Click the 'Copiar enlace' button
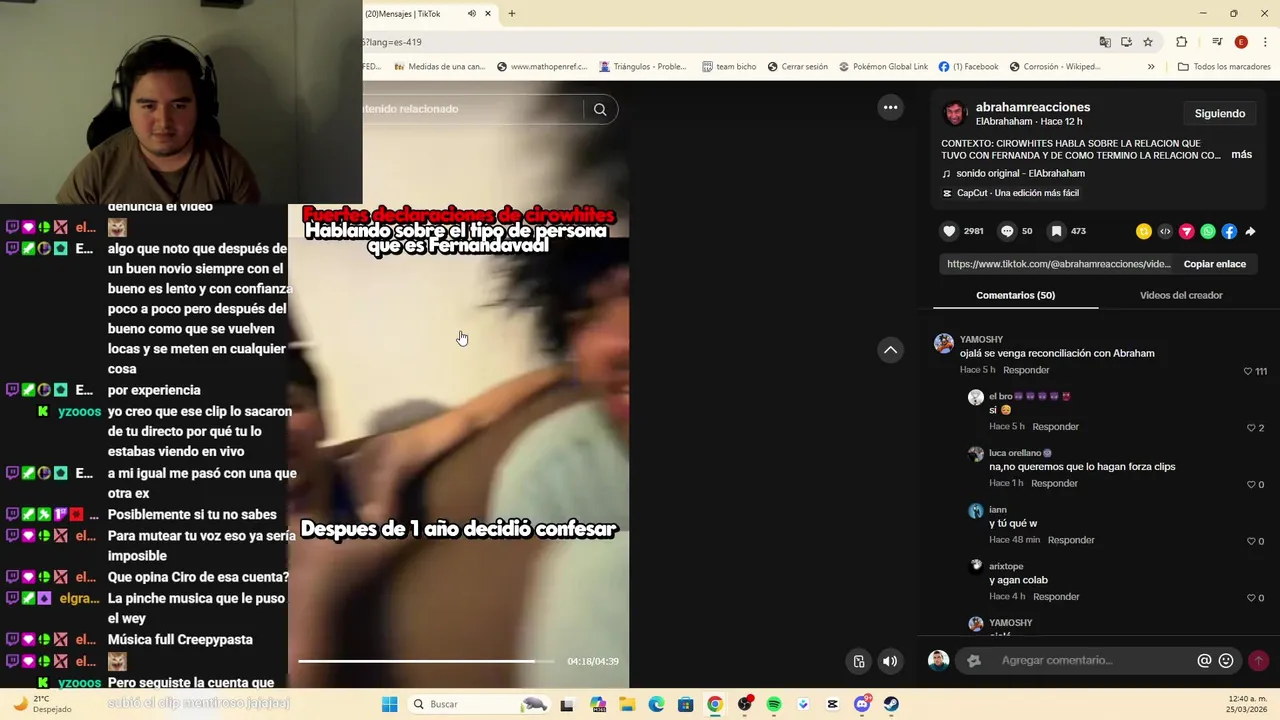Image resolution: width=1280 pixels, height=720 pixels. tap(1214, 264)
